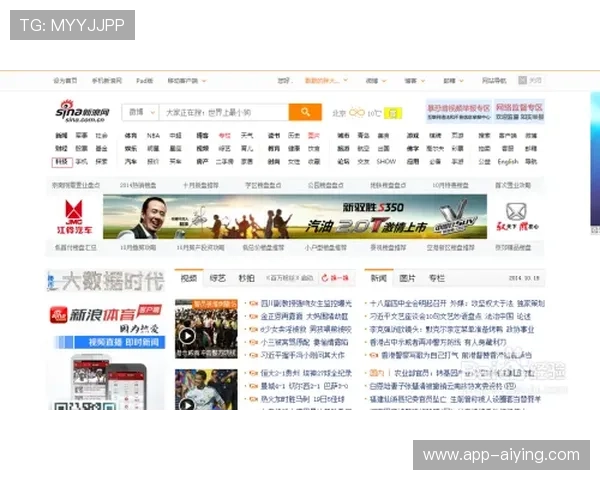Open the English navigation link
600x480 pixels.
point(508,162)
